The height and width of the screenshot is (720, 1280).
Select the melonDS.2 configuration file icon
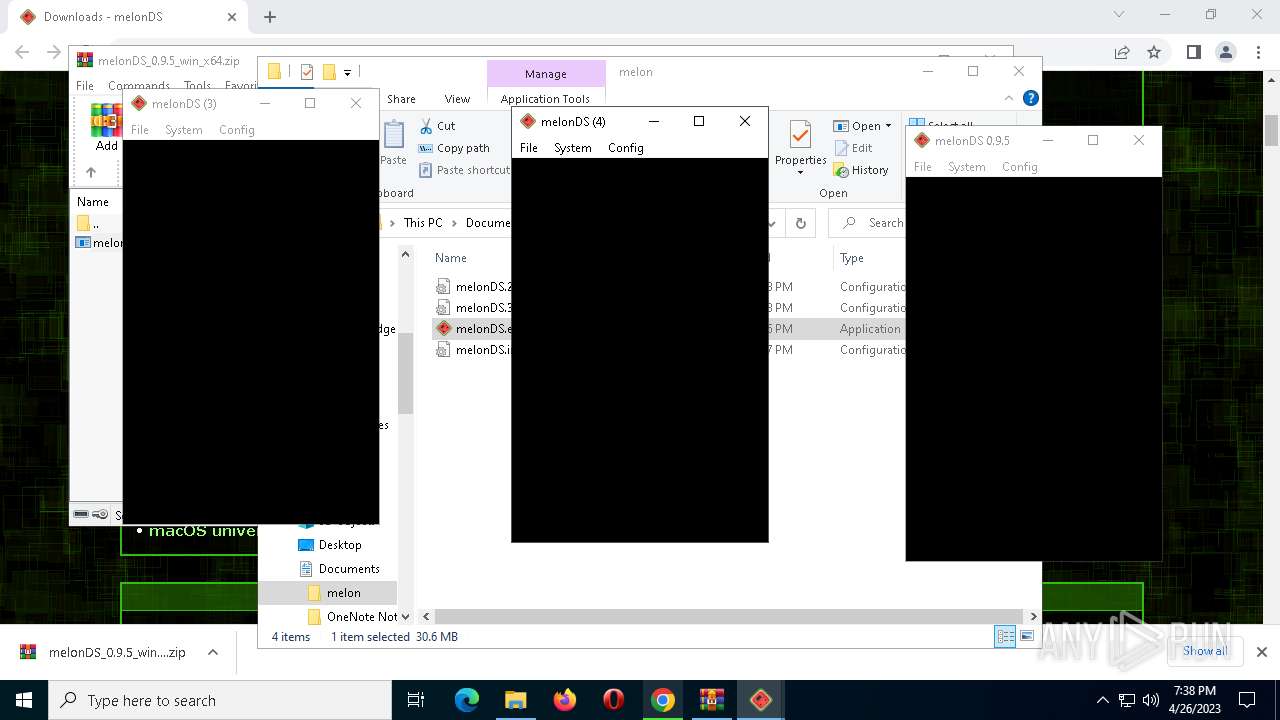click(444, 287)
